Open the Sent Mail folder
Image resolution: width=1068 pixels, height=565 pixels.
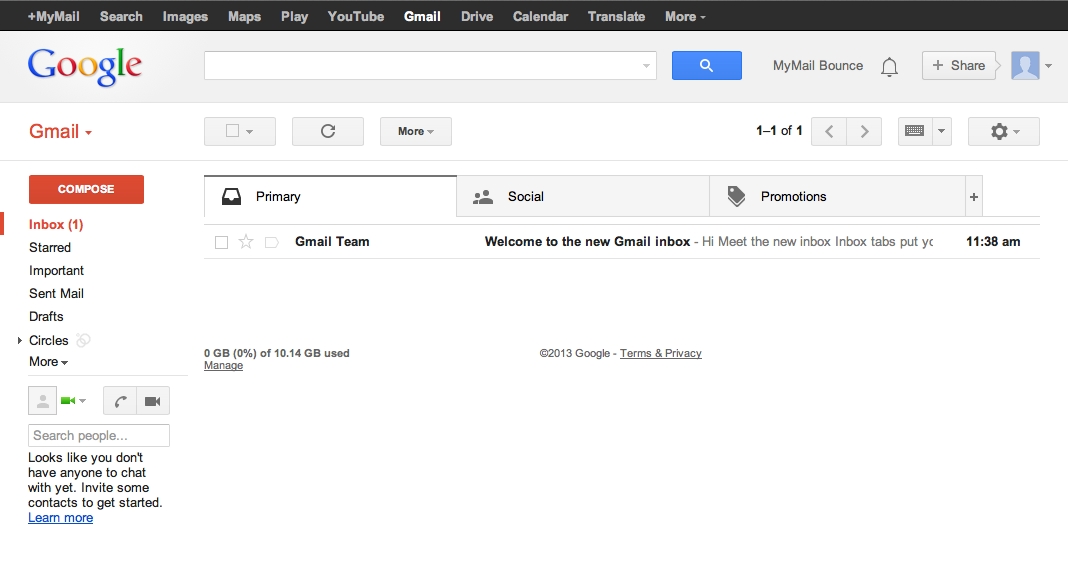[57, 293]
